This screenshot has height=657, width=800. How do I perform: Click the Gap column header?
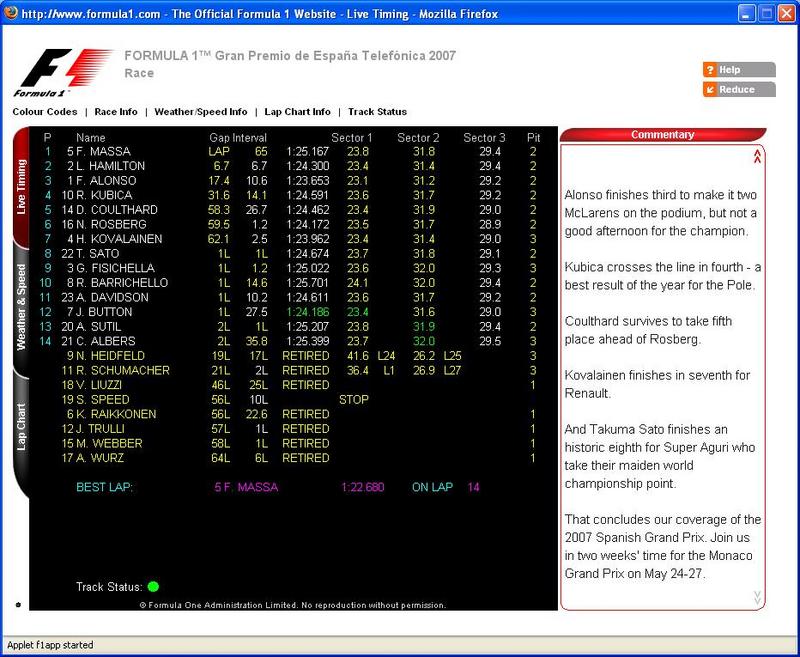219,138
